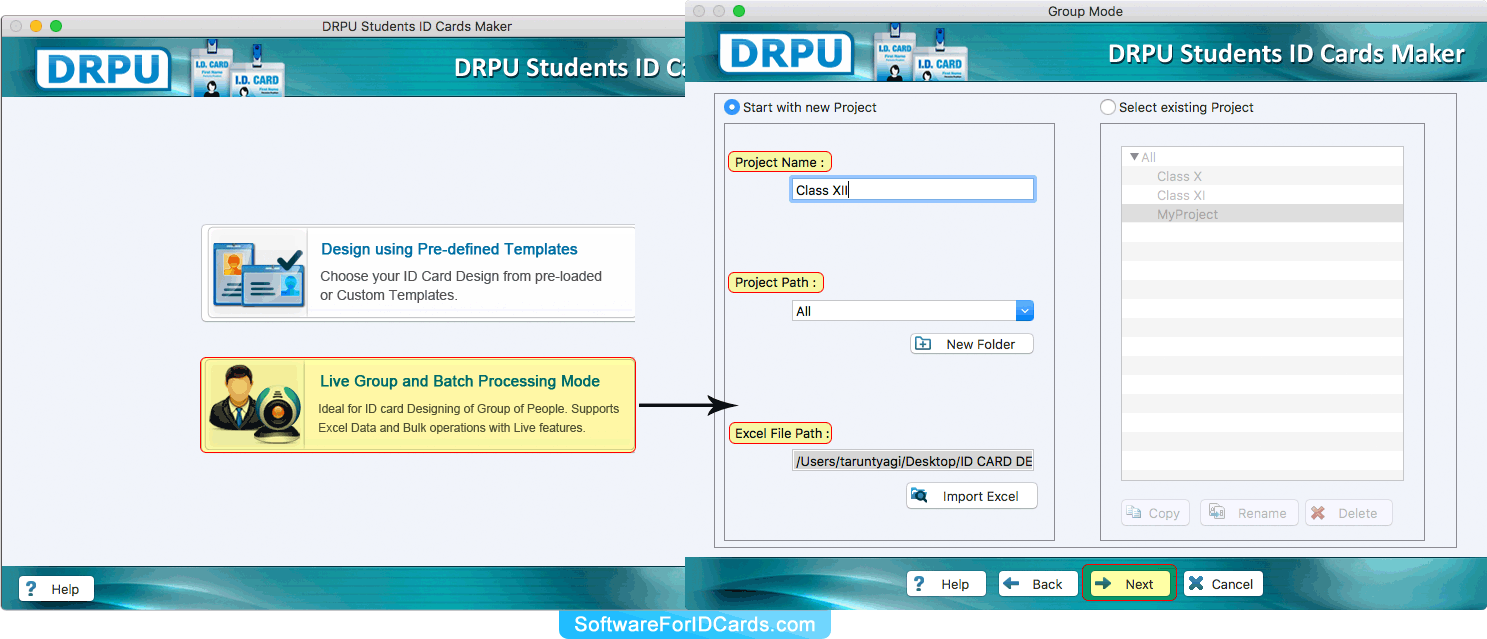The image size is (1487, 639).
Task: Click the Back left arrow icon
Action: (x=1012, y=584)
